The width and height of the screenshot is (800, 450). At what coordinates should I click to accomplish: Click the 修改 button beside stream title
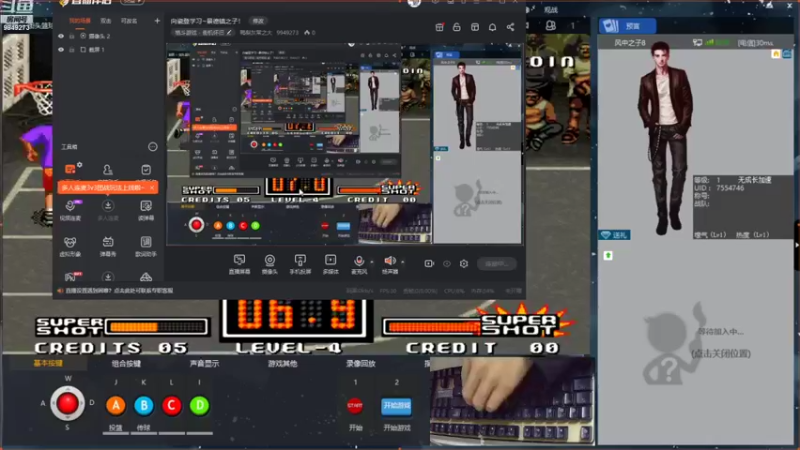(x=258, y=21)
